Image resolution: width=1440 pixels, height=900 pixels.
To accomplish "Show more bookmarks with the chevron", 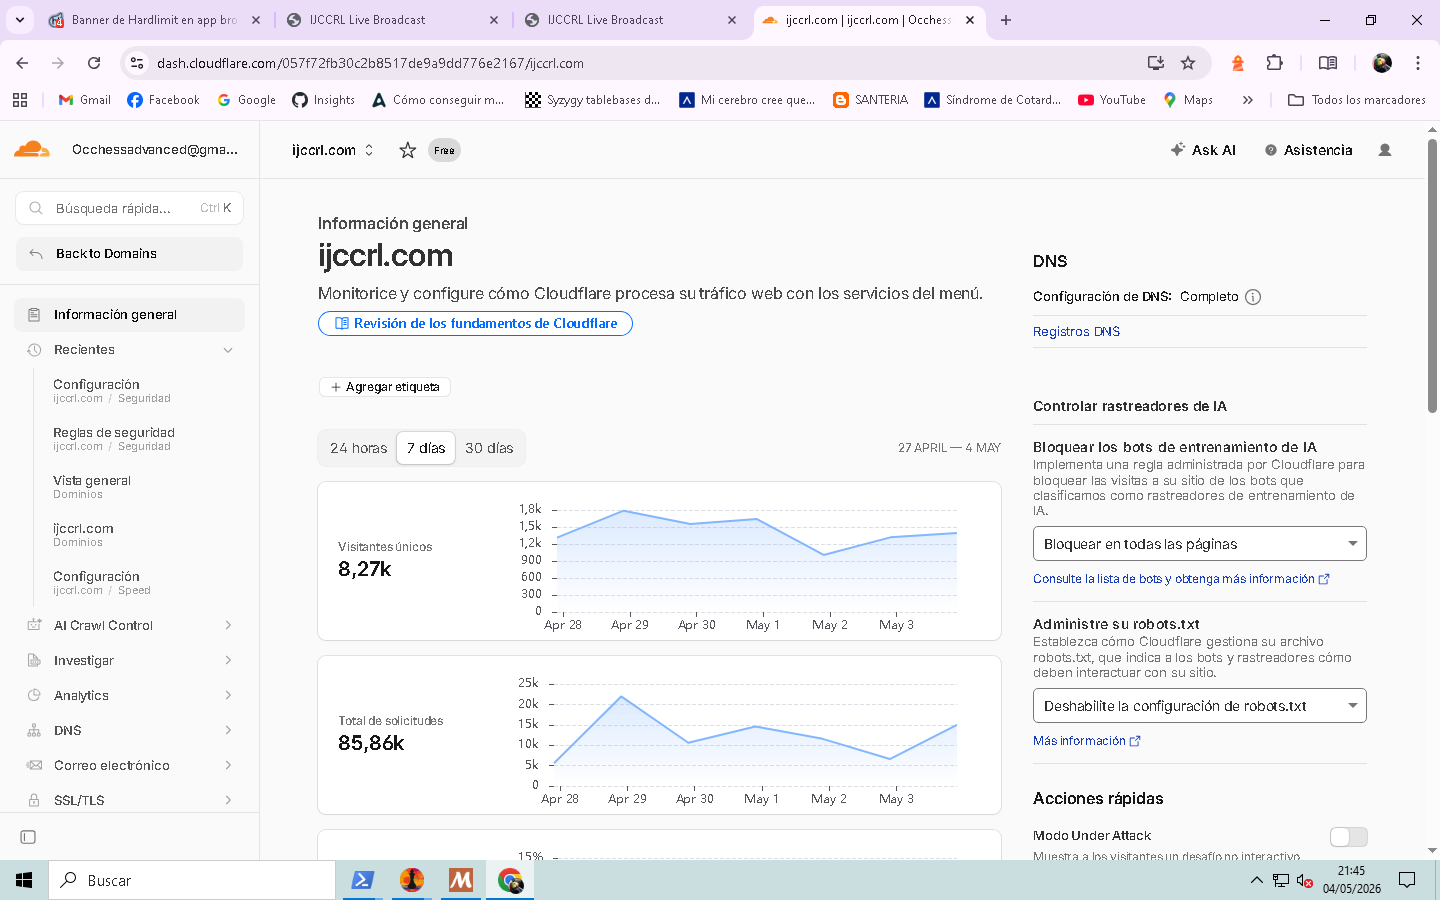I will point(1247,100).
